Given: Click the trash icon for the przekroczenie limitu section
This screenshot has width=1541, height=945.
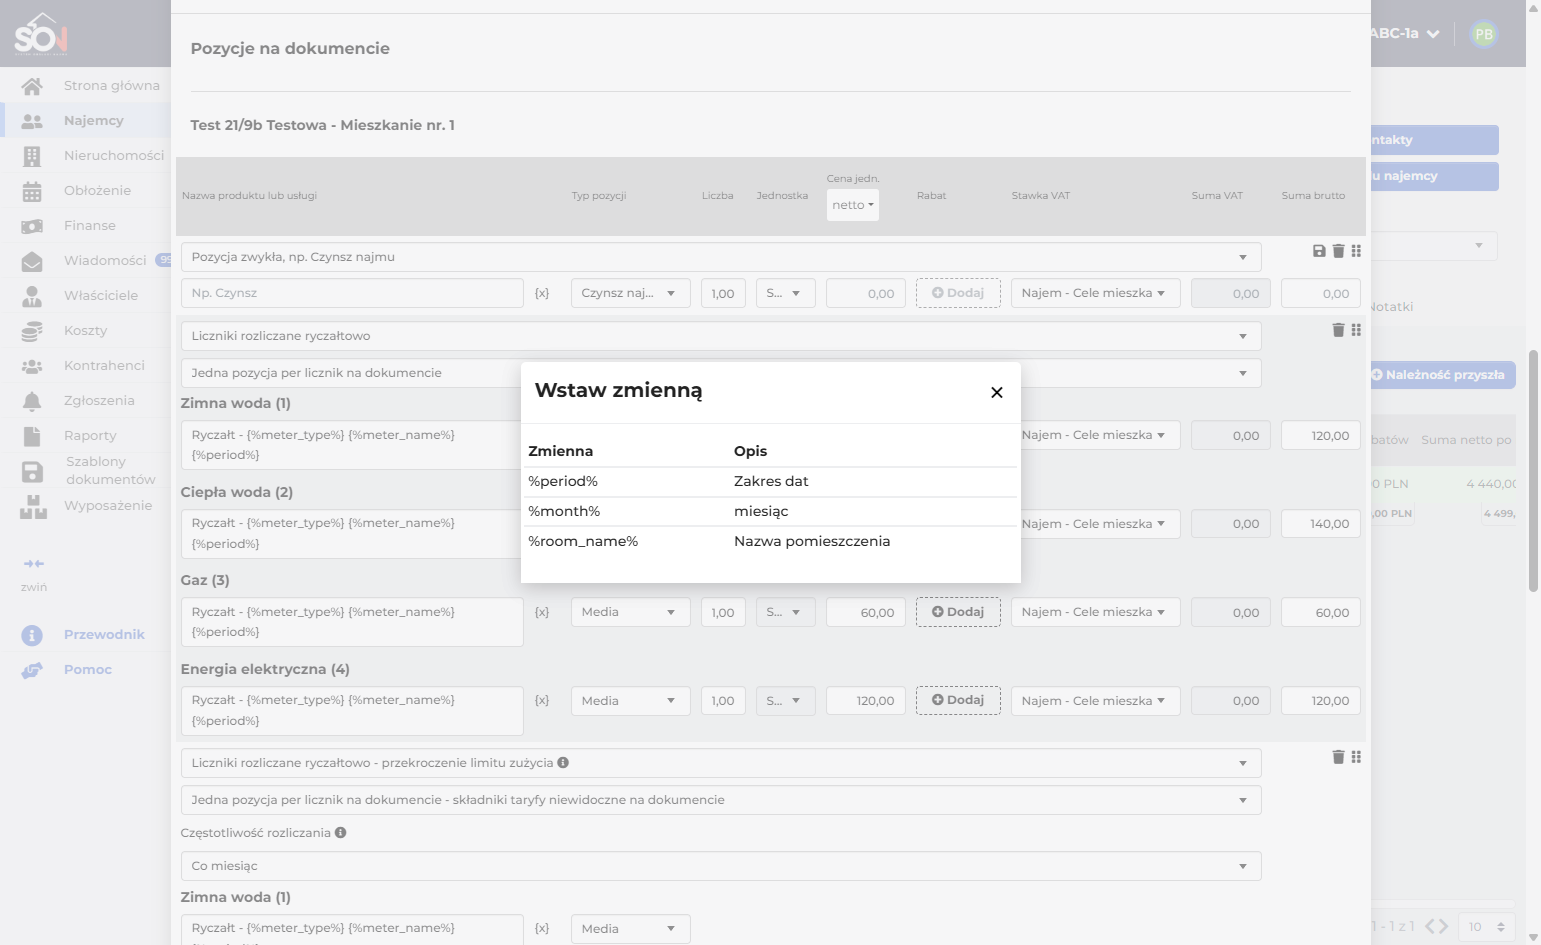Looking at the screenshot, I should [1338, 757].
